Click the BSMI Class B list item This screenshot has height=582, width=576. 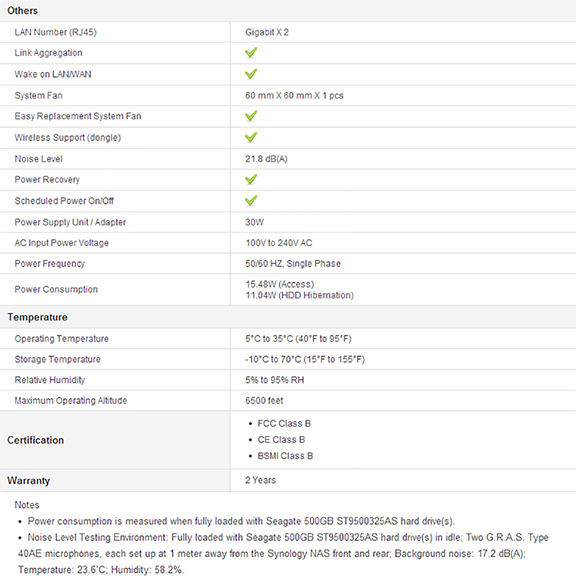coord(285,456)
